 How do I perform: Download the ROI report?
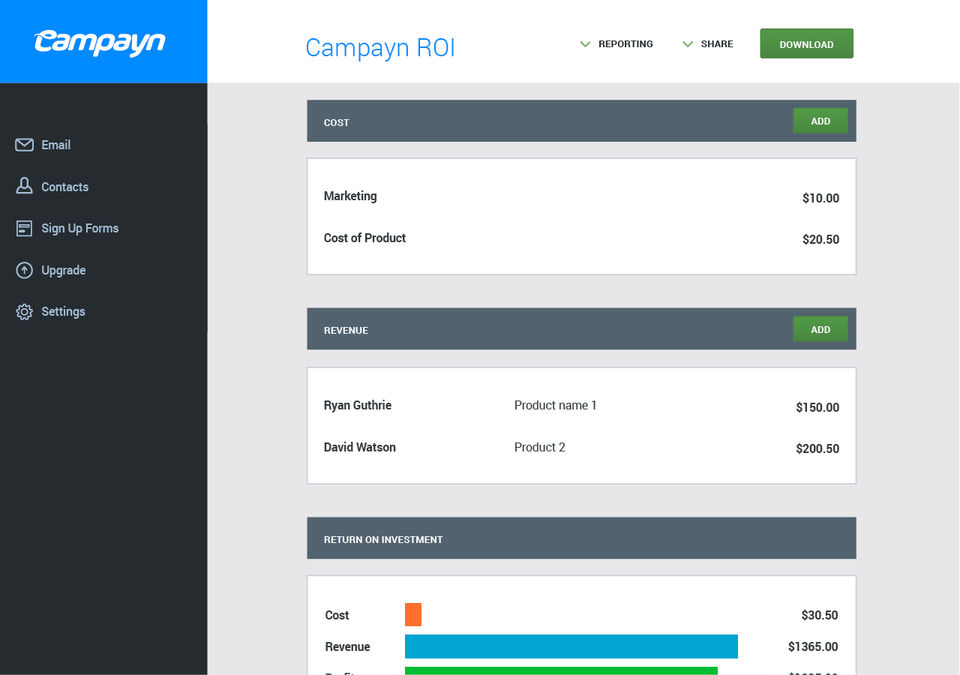(806, 43)
